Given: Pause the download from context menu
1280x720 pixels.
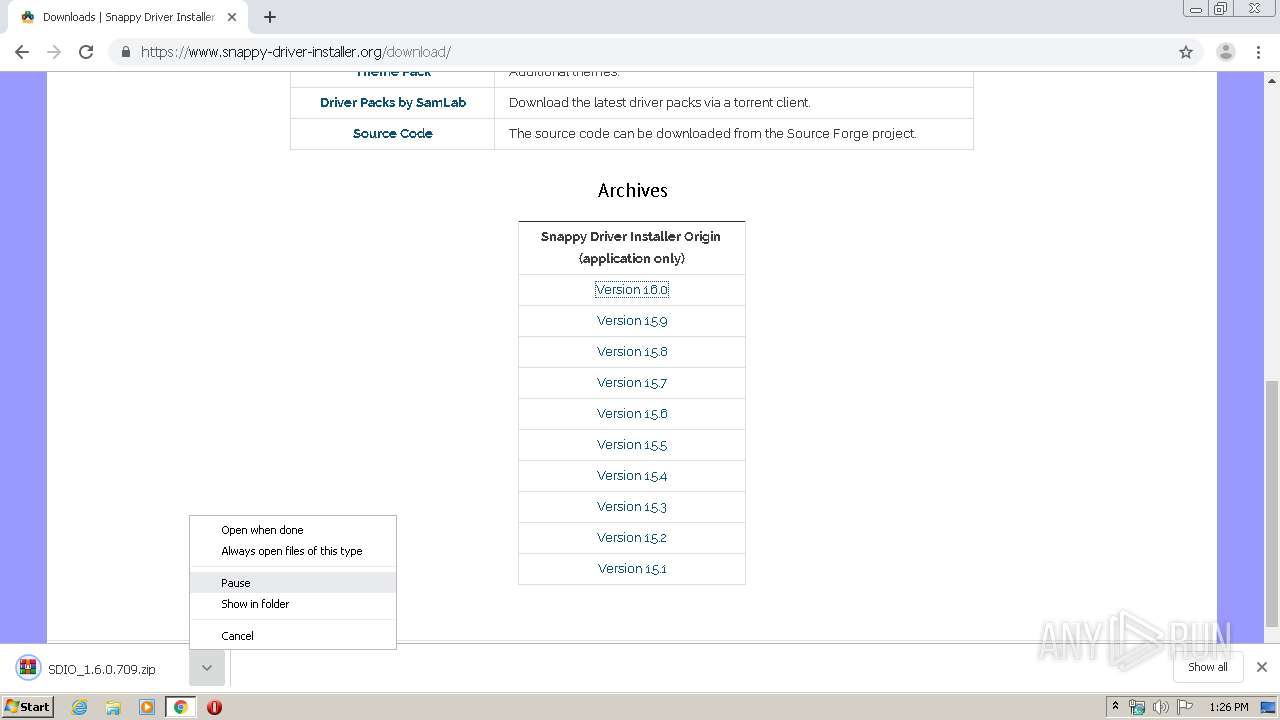Looking at the screenshot, I should [293, 583].
